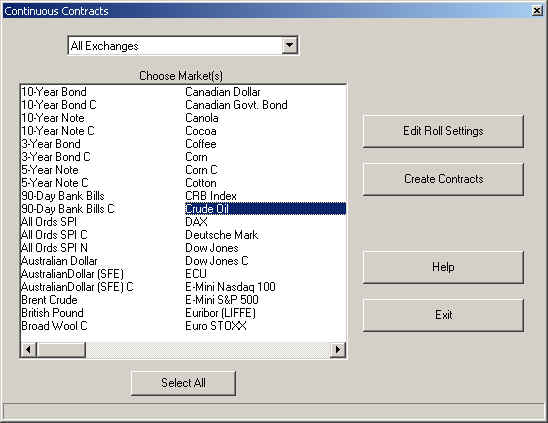Image resolution: width=548 pixels, height=423 pixels.
Task: Select the Coffee market item
Action: (x=201, y=144)
